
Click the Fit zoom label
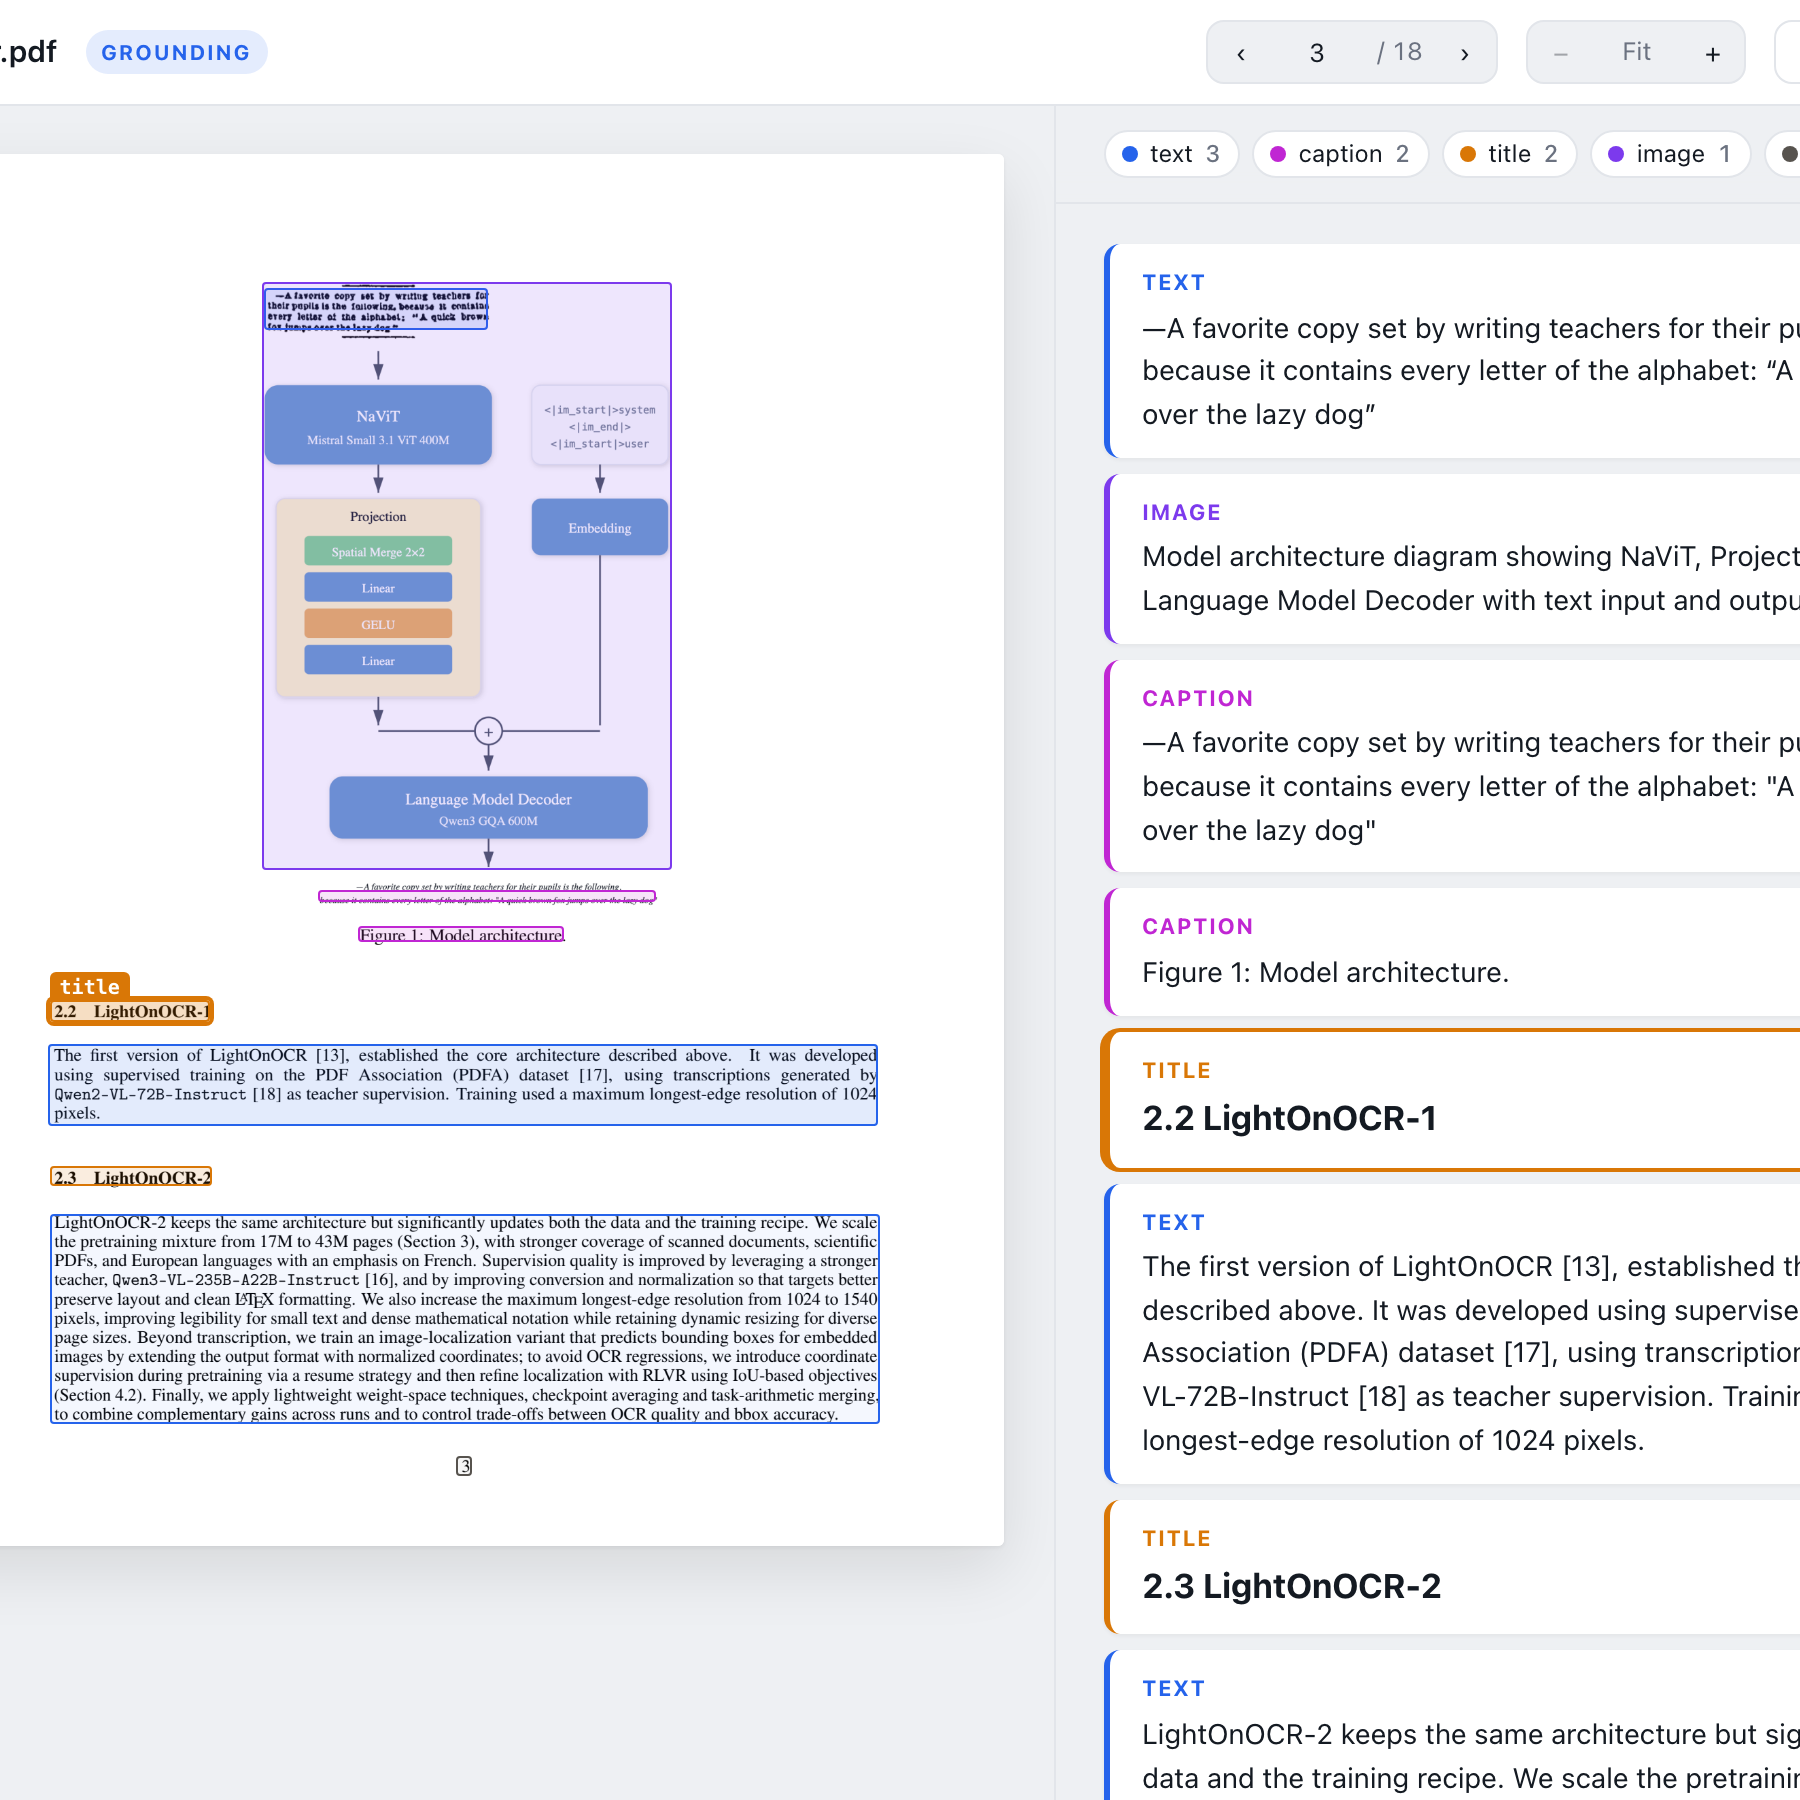[x=1636, y=52]
